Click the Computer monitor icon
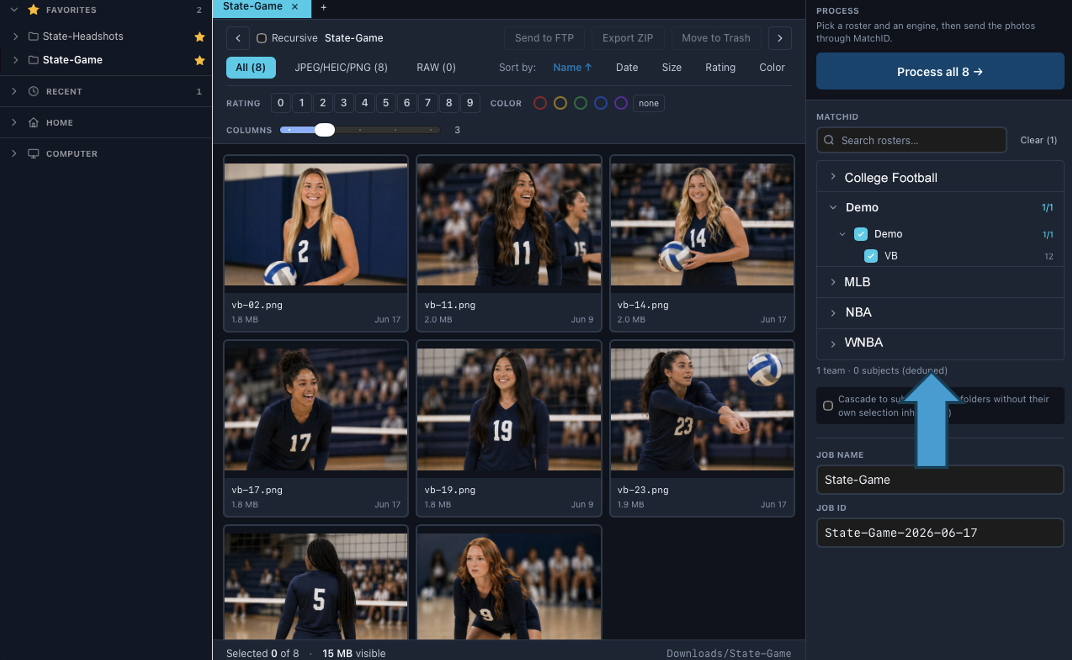This screenshot has width=1072, height=660. (x=33, y=154)
